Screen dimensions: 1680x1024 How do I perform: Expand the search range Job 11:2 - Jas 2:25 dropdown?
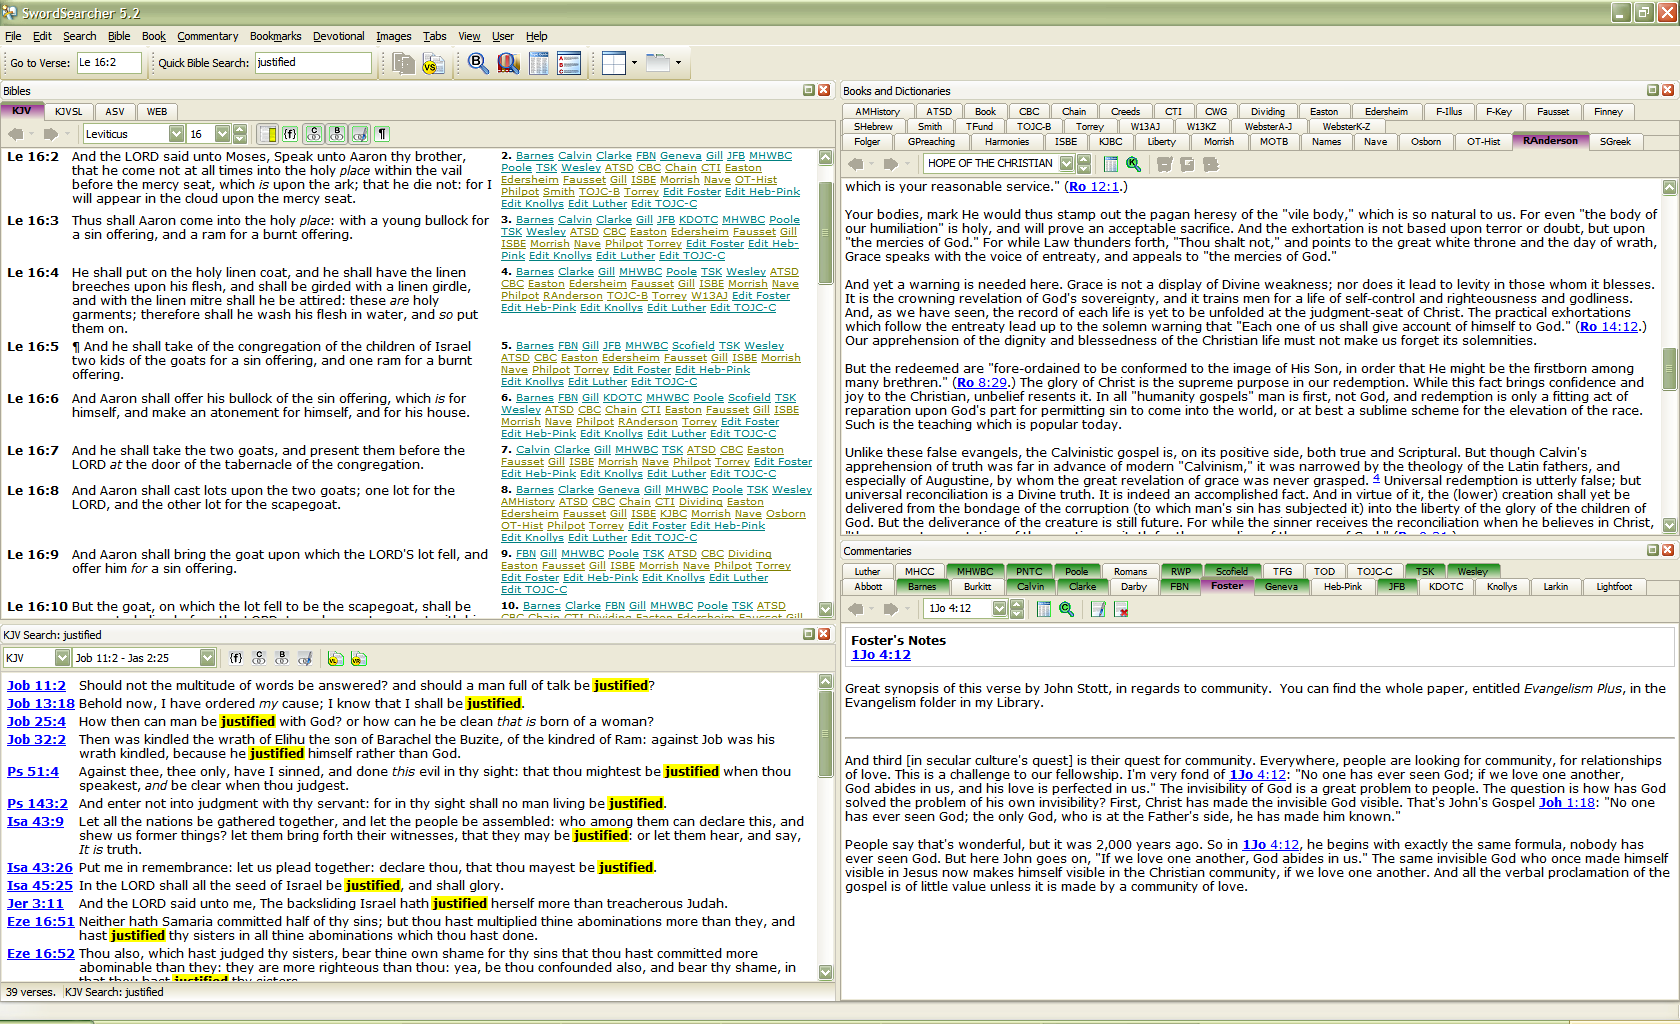207,658
